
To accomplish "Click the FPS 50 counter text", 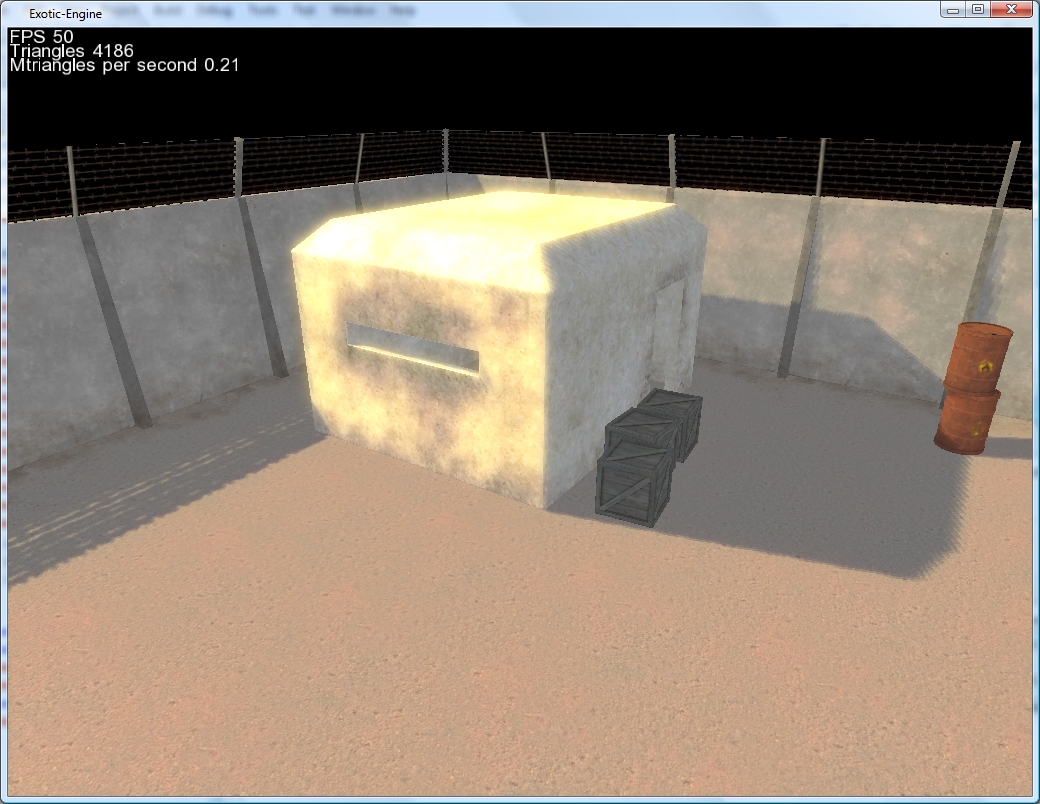I will tap(40, 37).
